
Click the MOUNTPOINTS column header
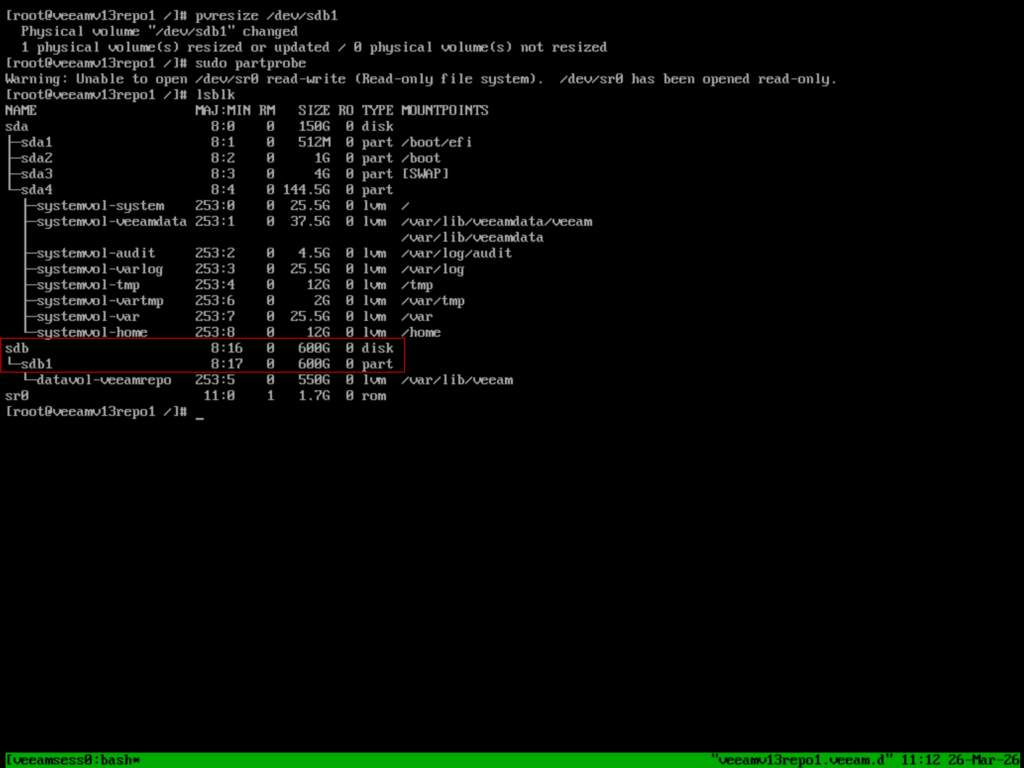coord(444,110)
